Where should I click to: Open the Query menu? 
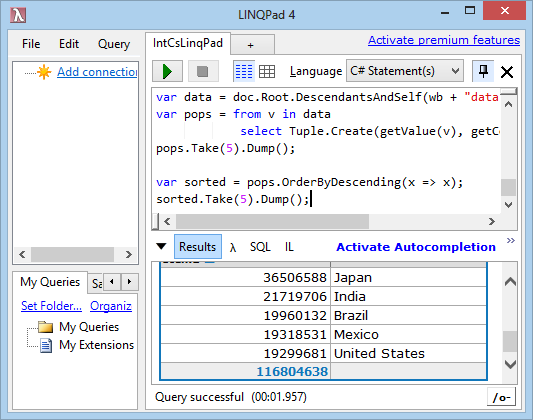pyautogui.click(x=114, y=44)
